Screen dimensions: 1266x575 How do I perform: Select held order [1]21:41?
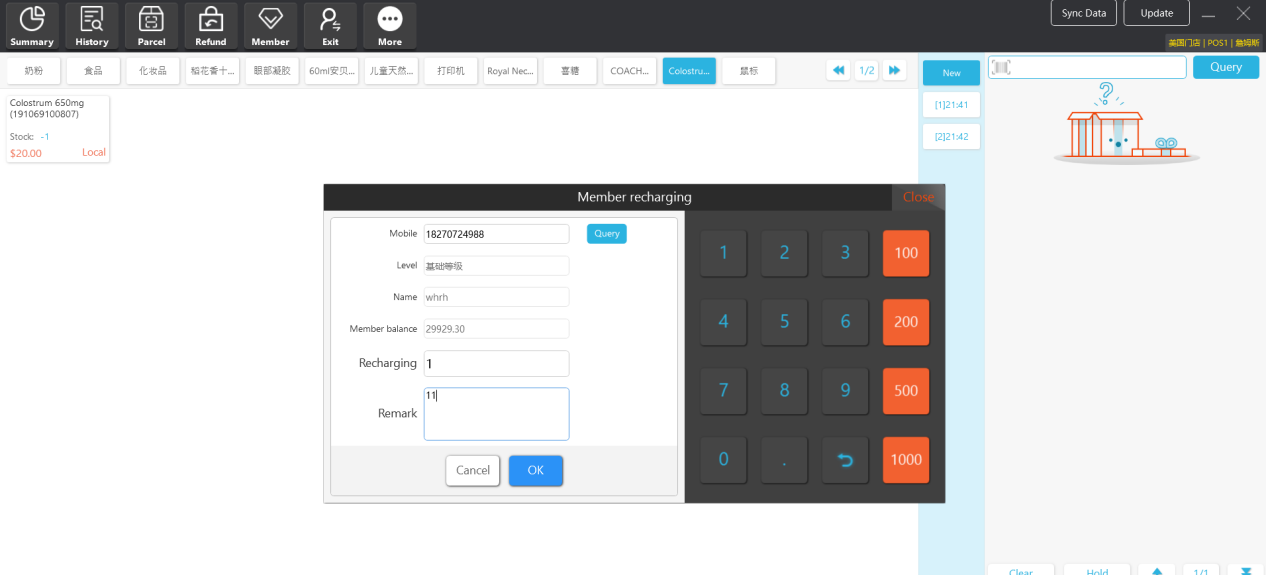951,105
